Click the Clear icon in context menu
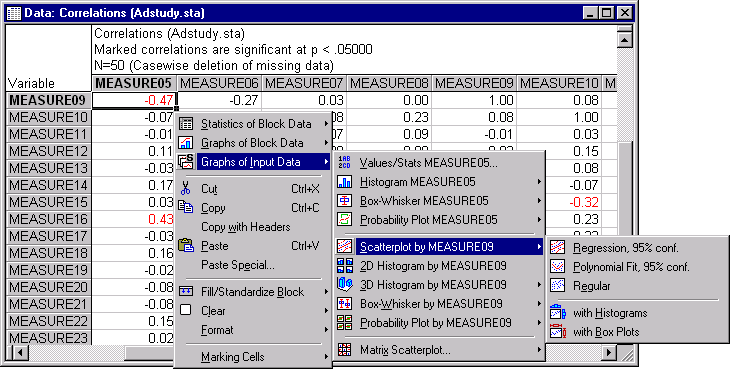The width and height of the screenshot is (730, 369). click(186, 310)
